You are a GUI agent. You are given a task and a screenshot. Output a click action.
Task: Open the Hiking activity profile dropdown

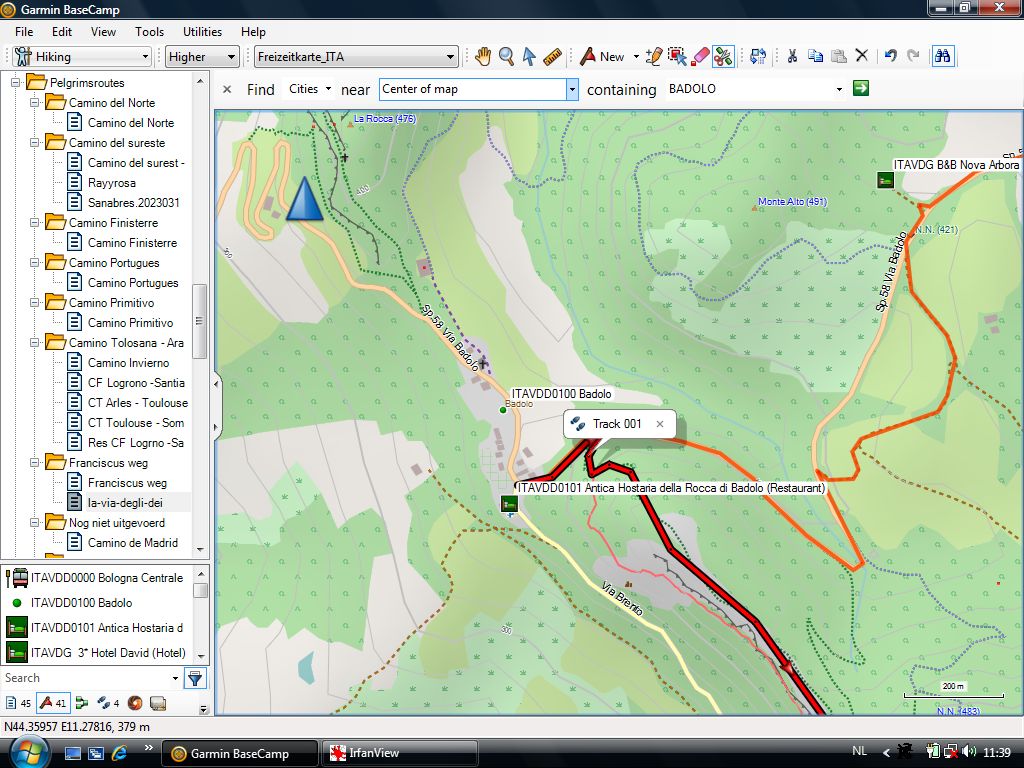coord(82,57)
